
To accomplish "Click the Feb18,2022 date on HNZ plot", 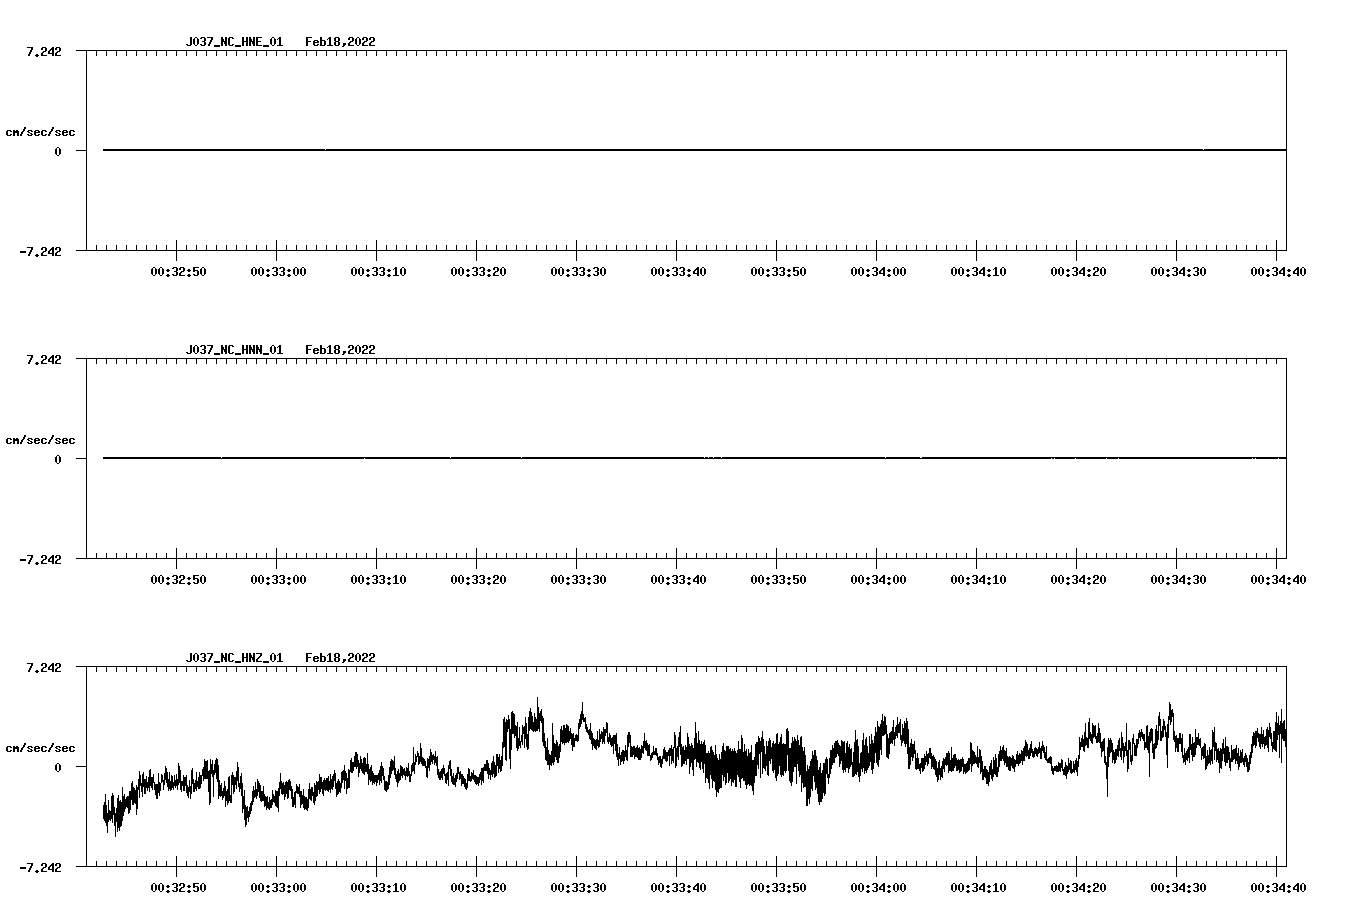I will (340, 658).
